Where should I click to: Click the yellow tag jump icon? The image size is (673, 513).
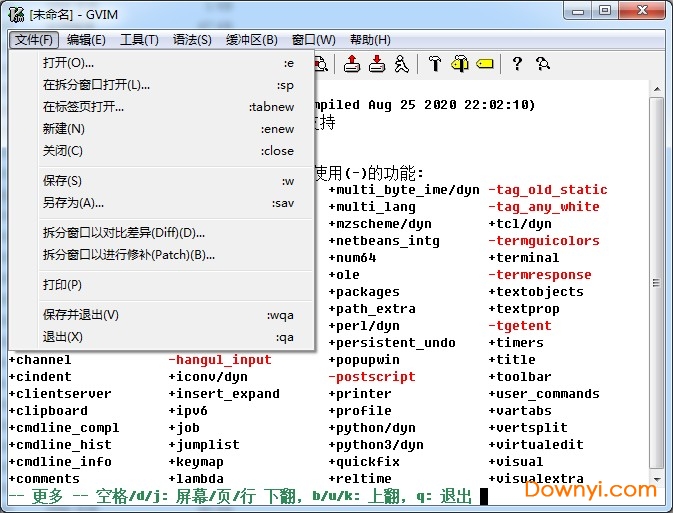click(485, 64)
